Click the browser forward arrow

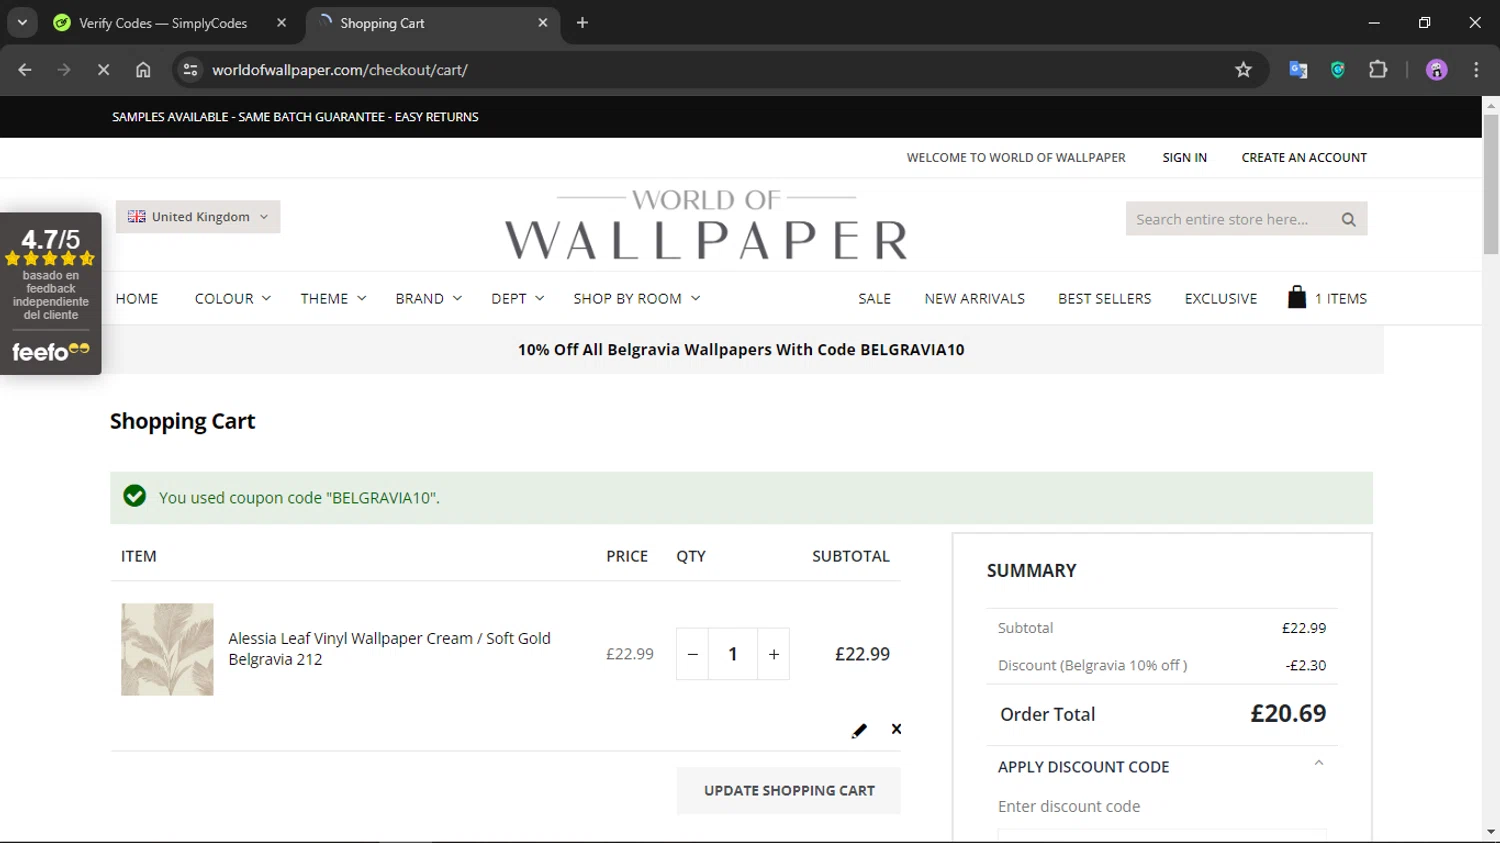tap(64, 70)
